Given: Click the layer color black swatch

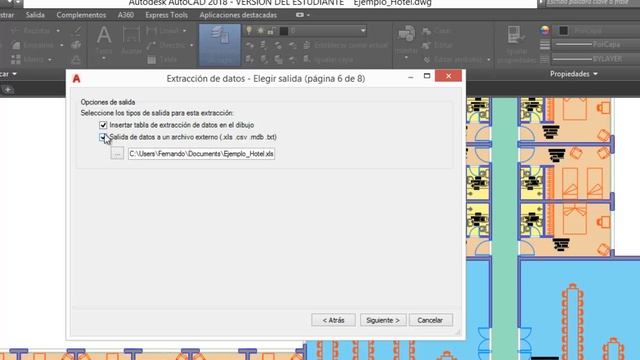Looking at the screenshot, I should click(x=284, y=31).
